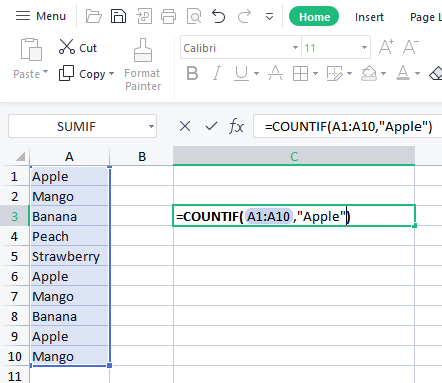Redo the last action
Screen dimensions: 442x383
(244, 16)
